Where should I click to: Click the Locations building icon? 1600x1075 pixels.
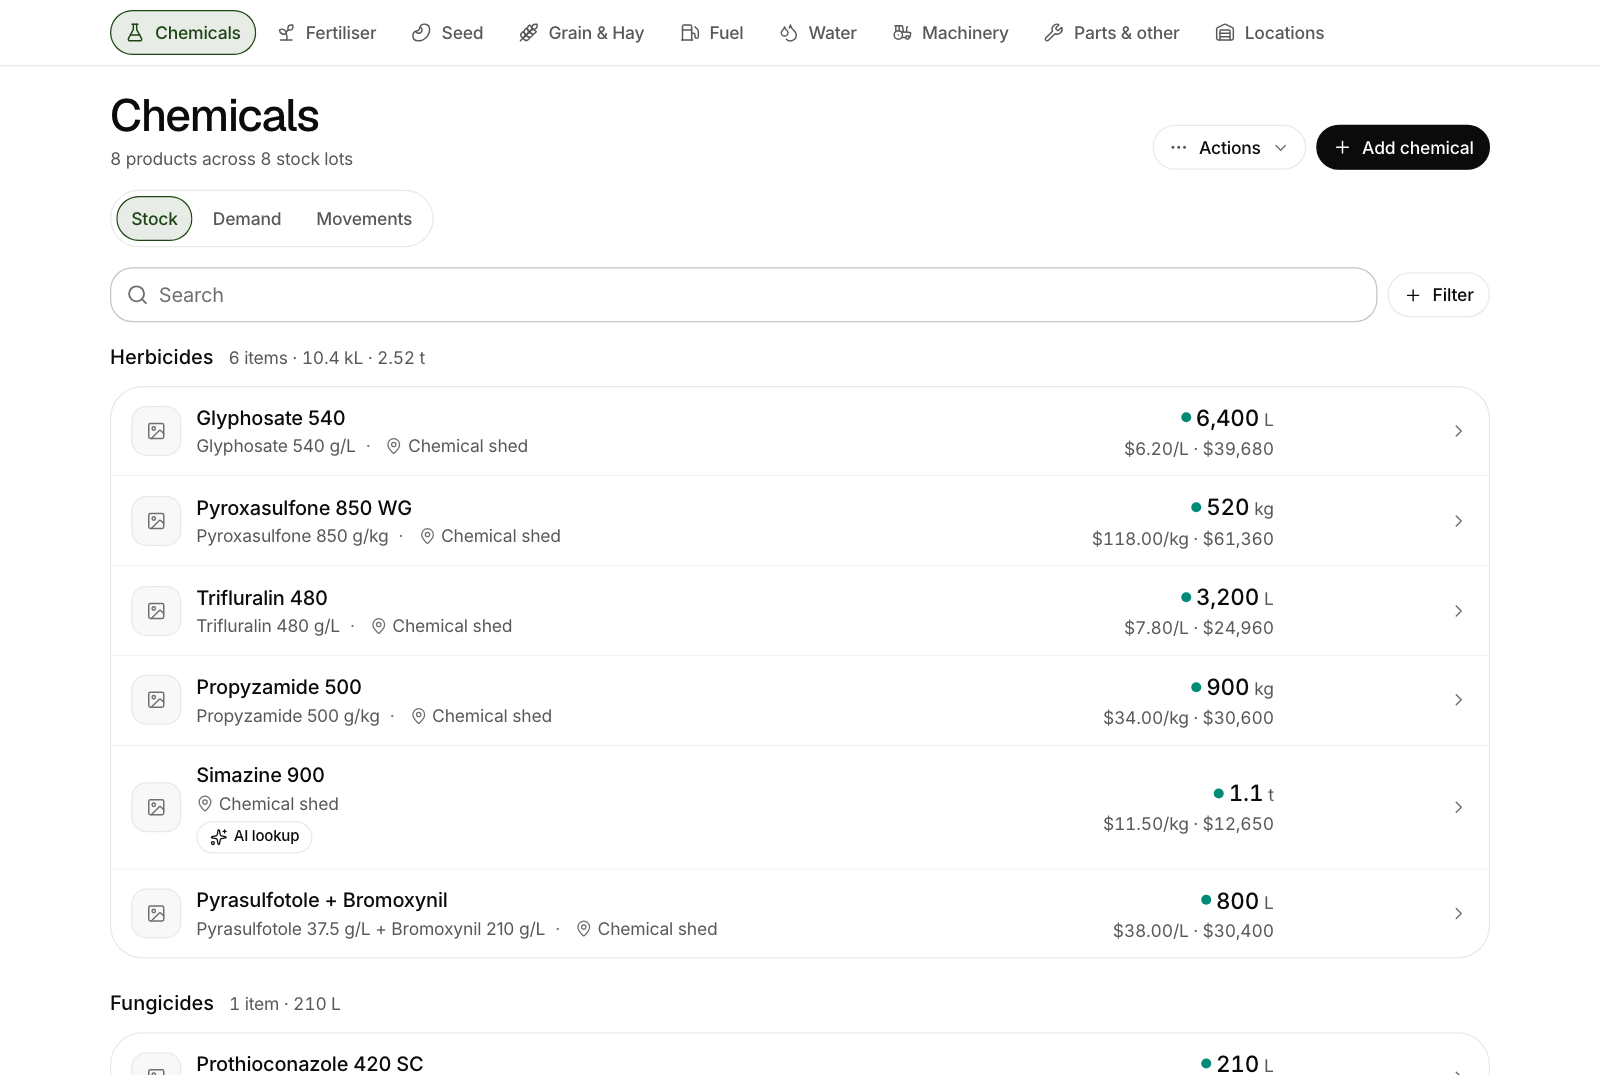[x=1225, y=33]
